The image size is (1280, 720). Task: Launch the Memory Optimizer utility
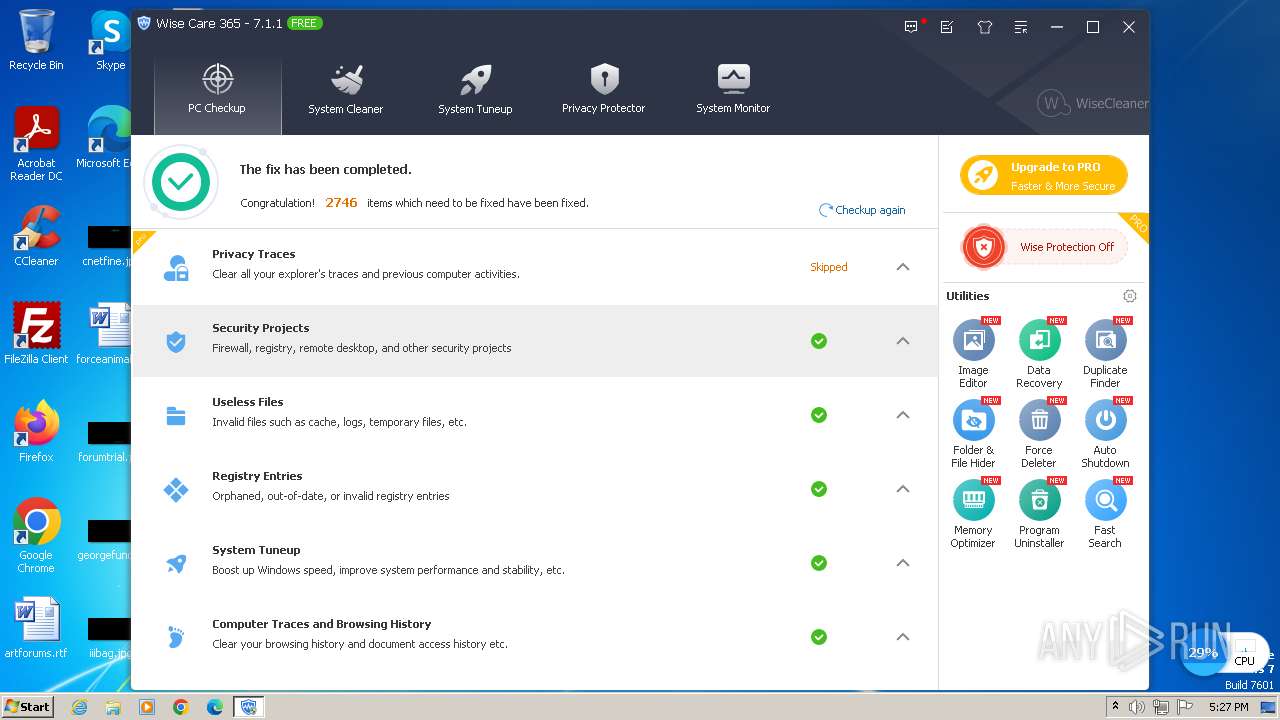coord(973,514)
